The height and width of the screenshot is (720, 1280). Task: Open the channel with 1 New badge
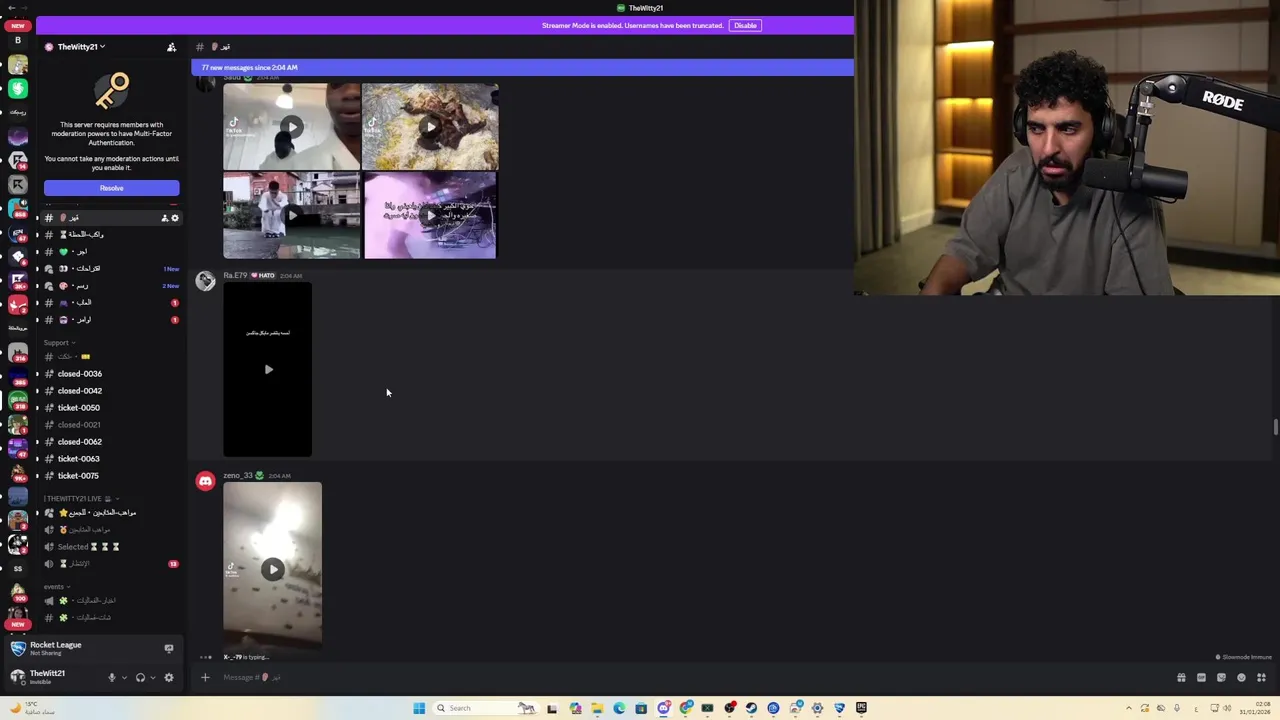tap(110, 269)
